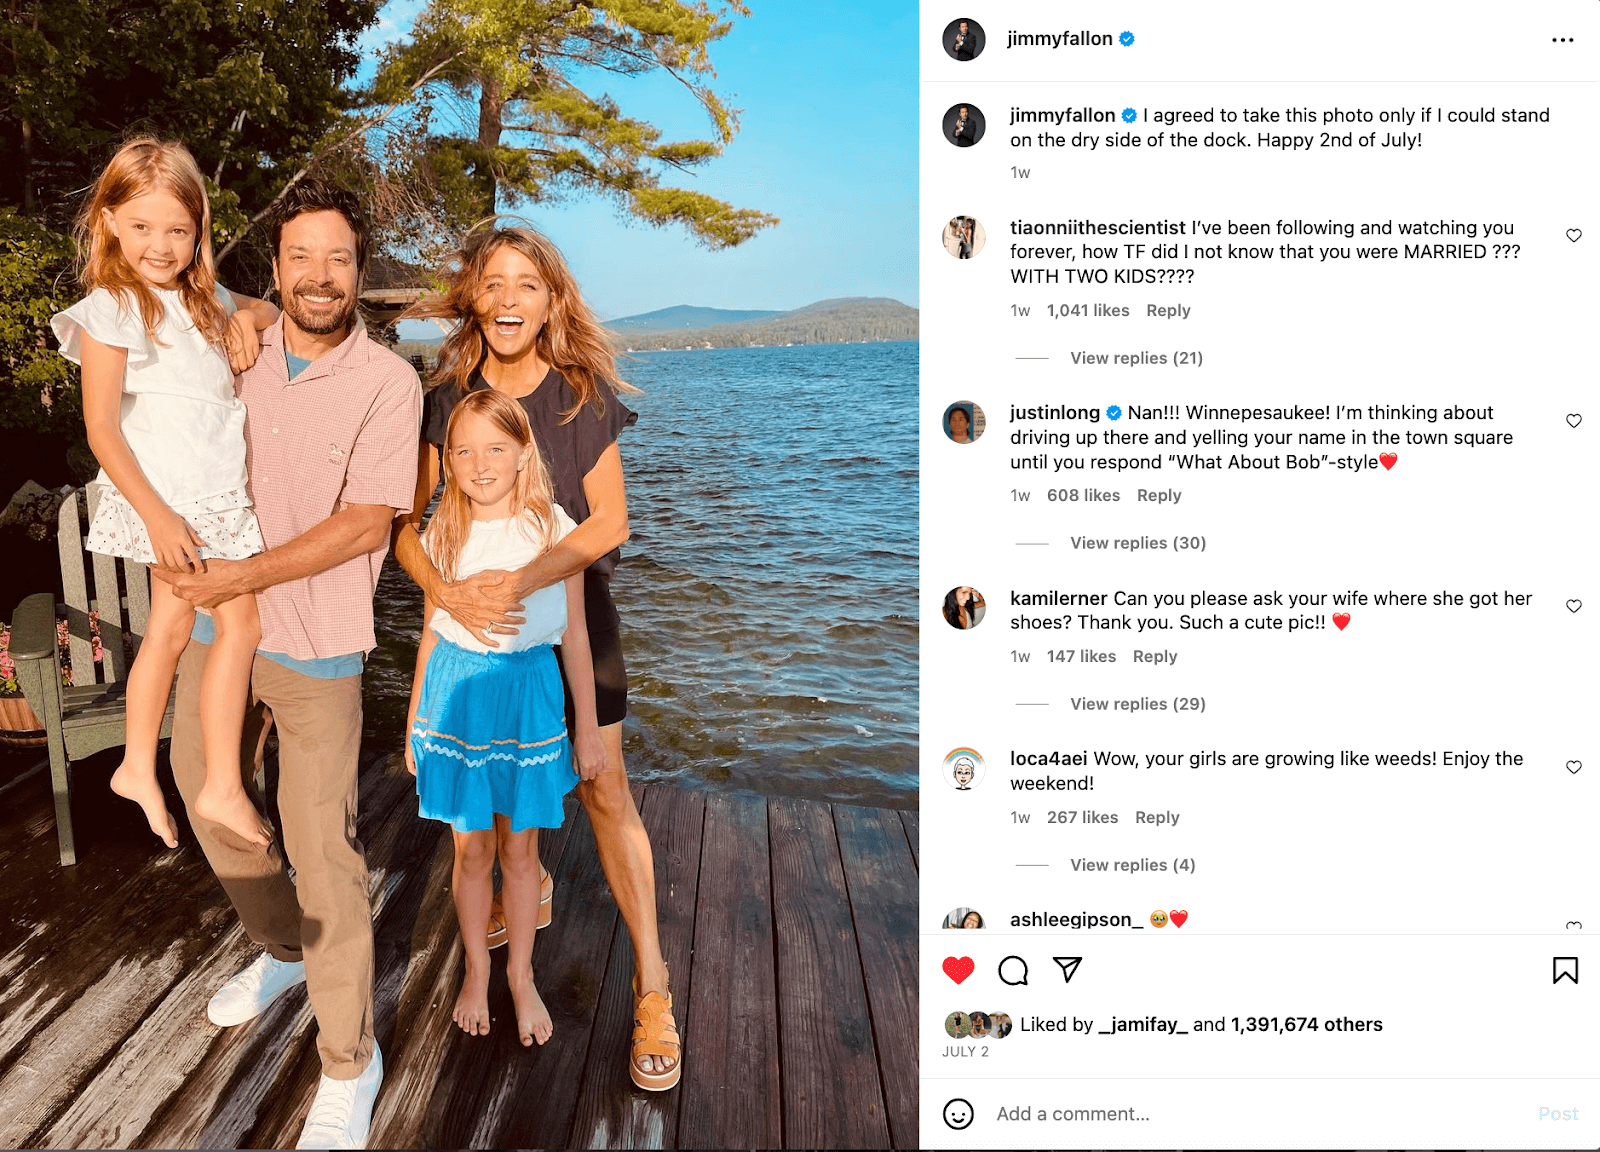
Task: Like tiaonniithescientist's comment
Action: coord(1574,236)
